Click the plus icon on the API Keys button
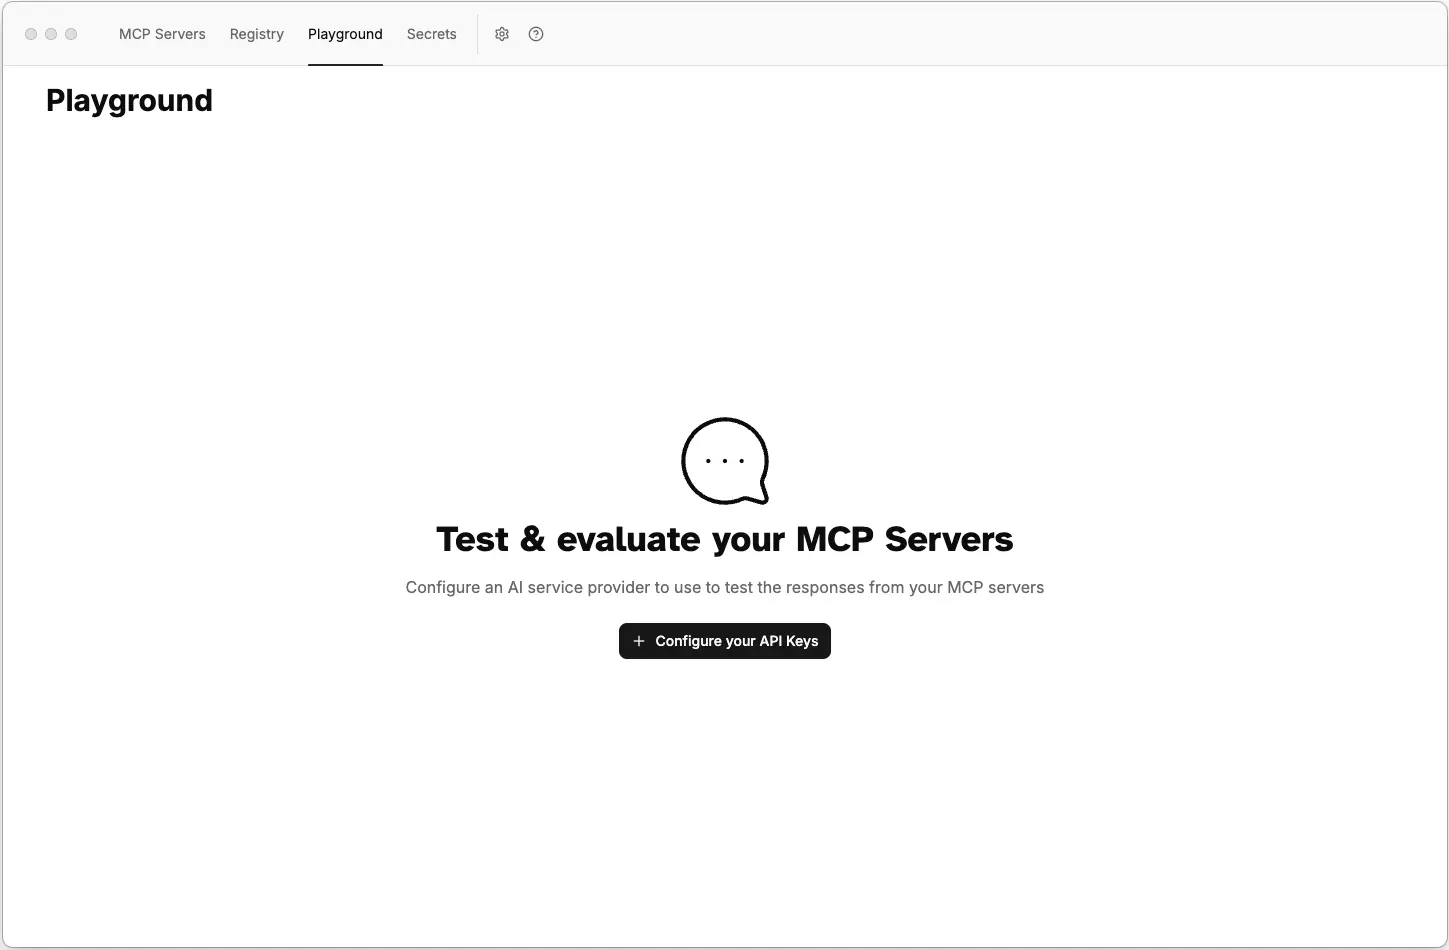Viewport: 1449px width, 950px height. click(x=639, y=640)
